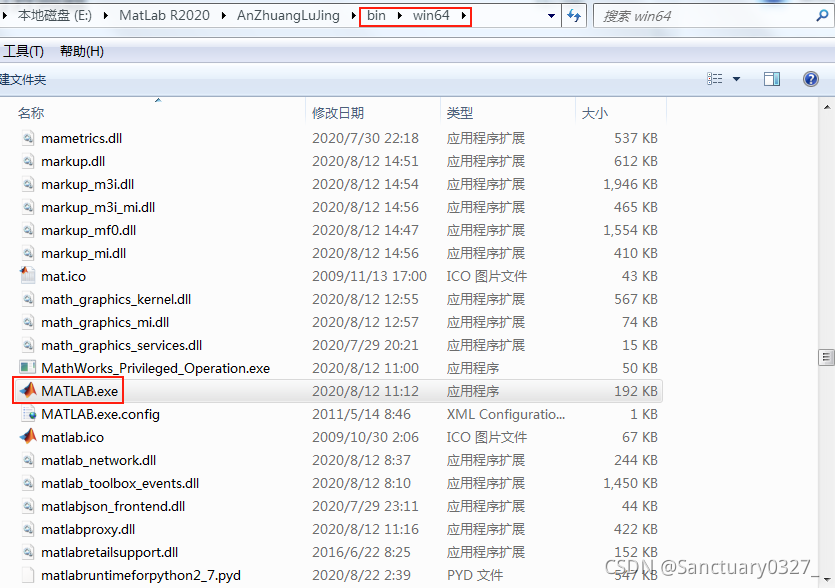Open the Help (帮助) menu

(x=81, y=51)
